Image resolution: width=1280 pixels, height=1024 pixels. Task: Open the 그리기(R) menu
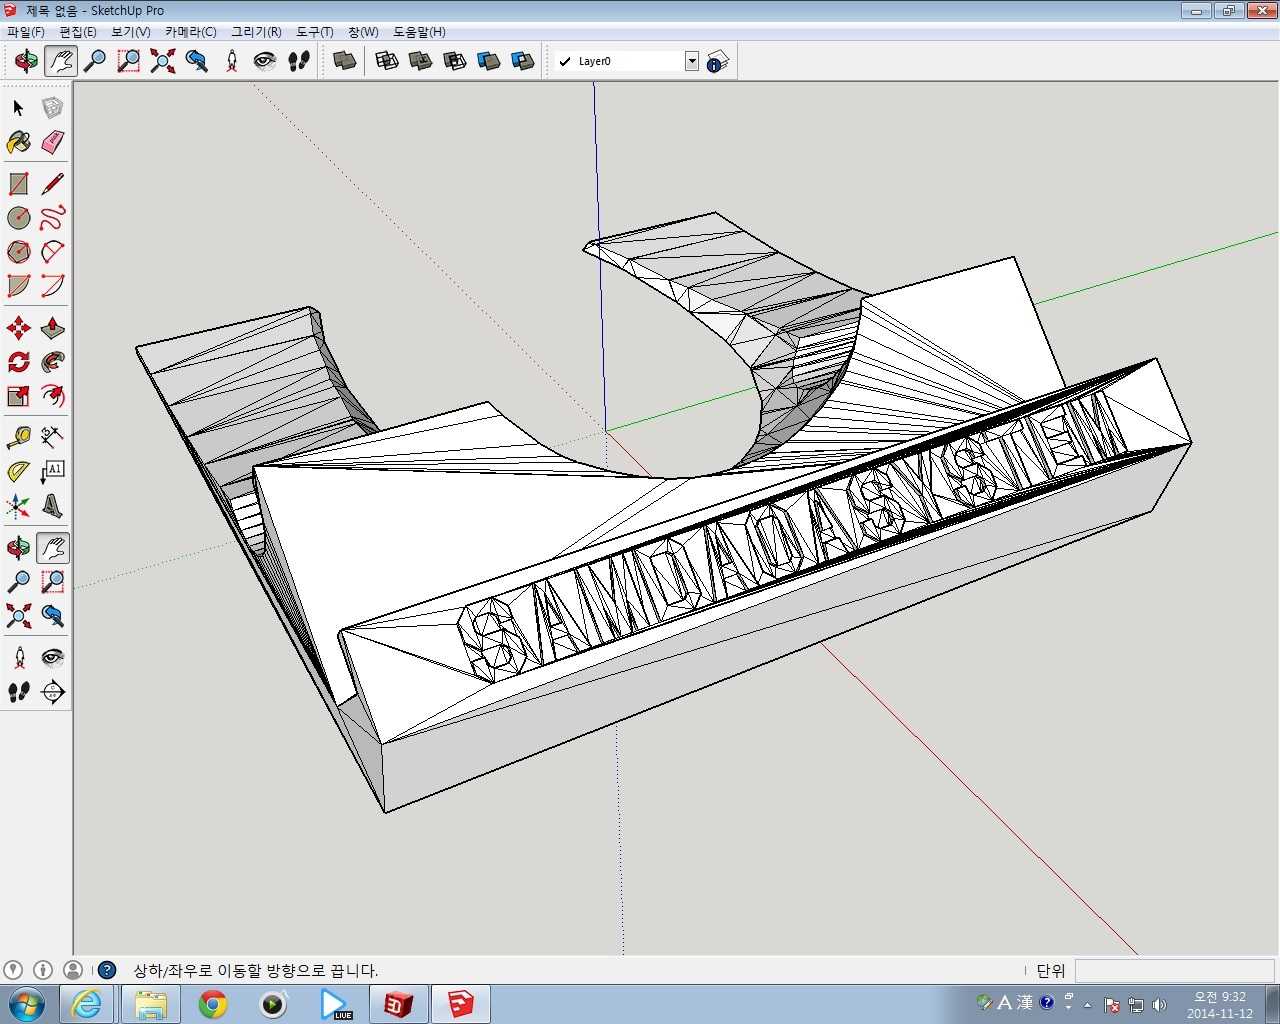click(x=256, y=32)
